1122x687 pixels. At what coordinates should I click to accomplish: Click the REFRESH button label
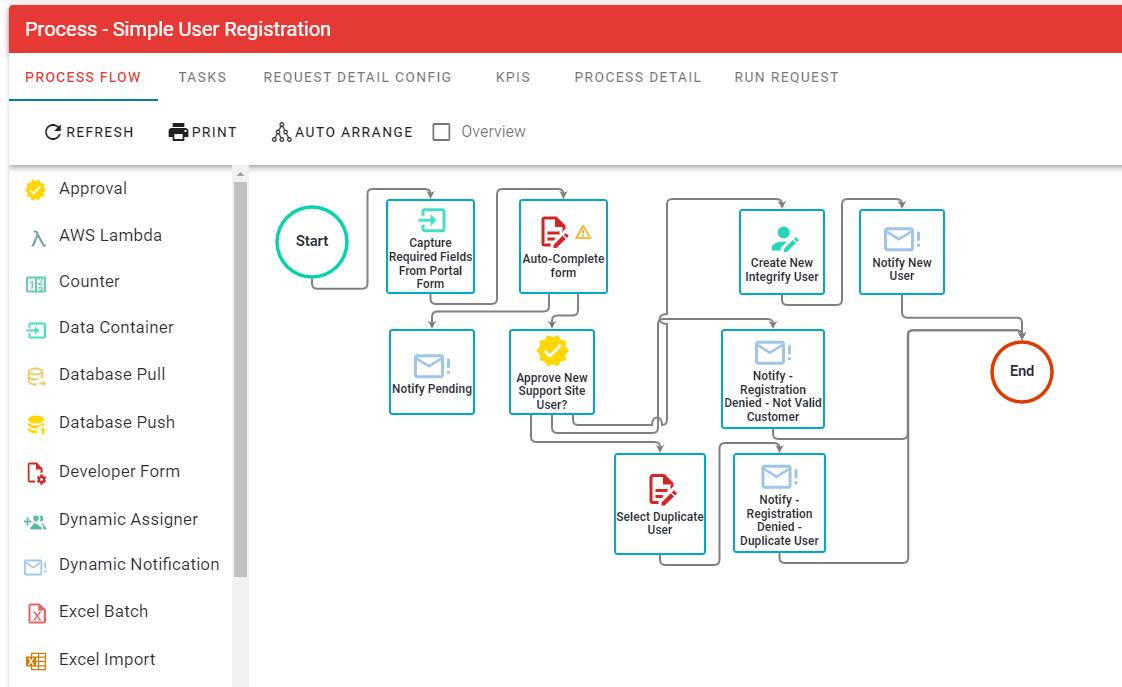[x=99, y=132]
